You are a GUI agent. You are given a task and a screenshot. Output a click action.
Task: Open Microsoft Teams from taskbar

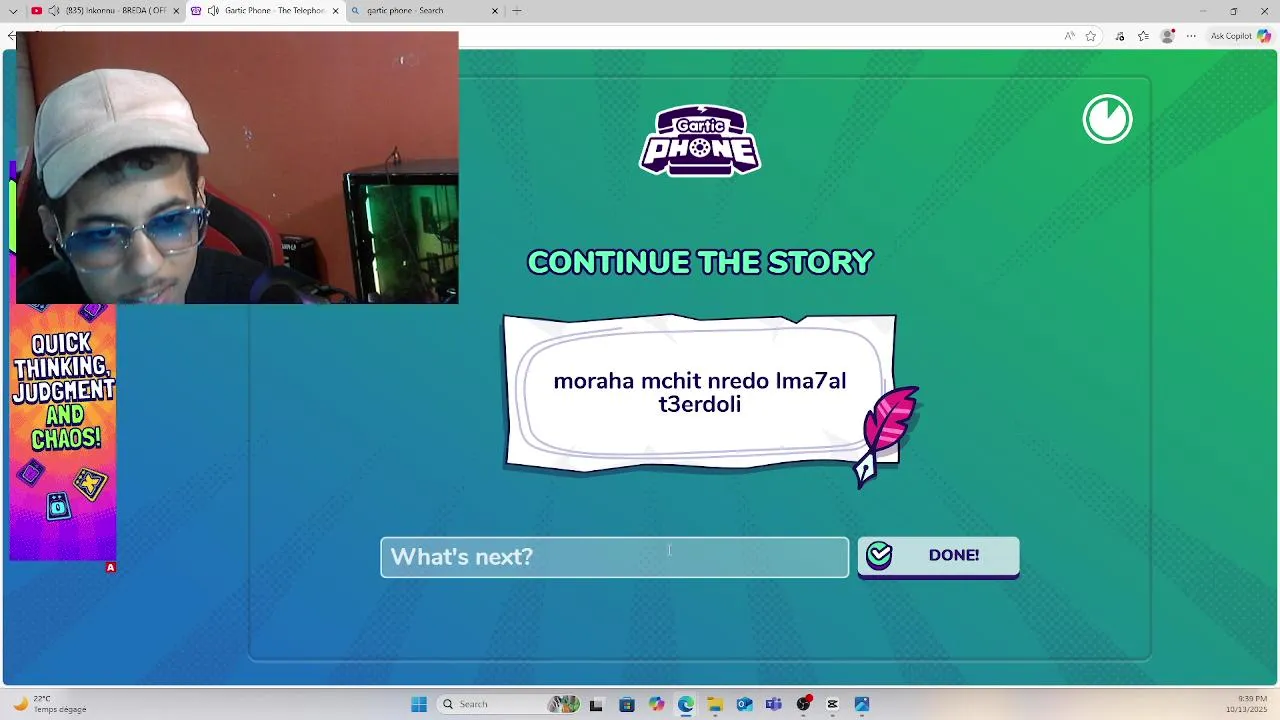(x=773, y=704)
